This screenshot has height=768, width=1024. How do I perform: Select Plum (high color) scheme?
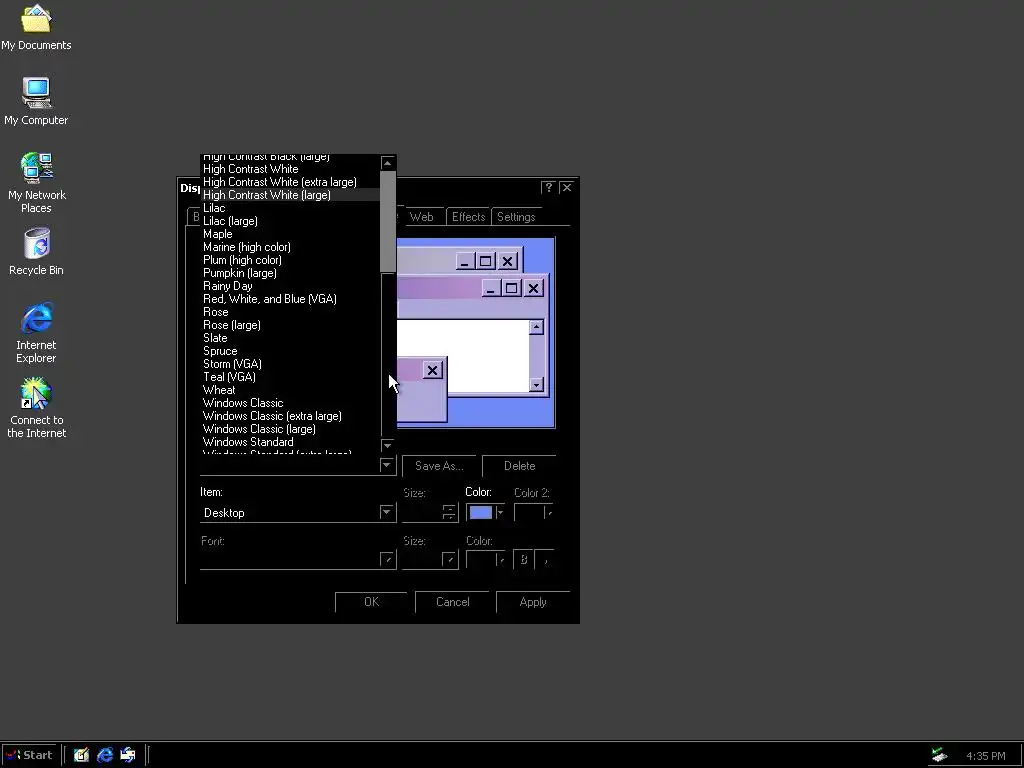tap(290, 260)
